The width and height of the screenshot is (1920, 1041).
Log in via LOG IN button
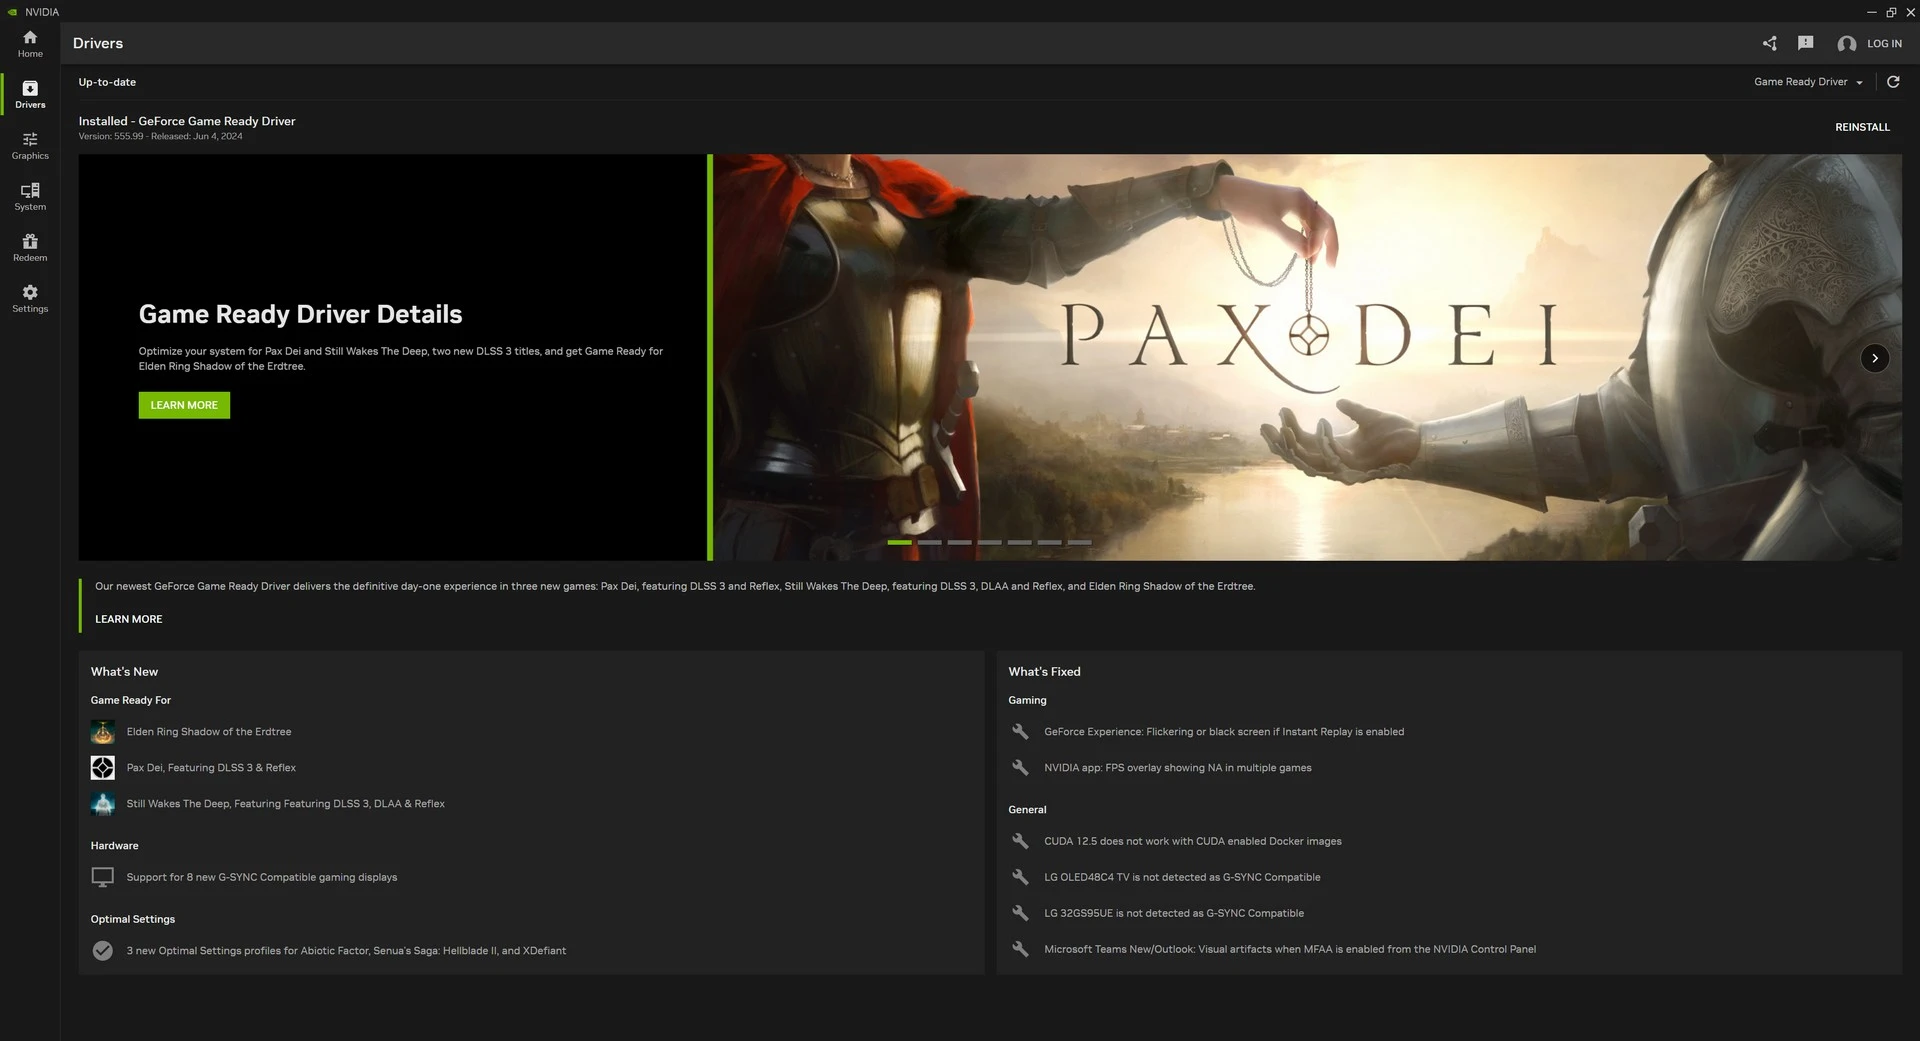pyautogui.click(x=1884, y=44)
